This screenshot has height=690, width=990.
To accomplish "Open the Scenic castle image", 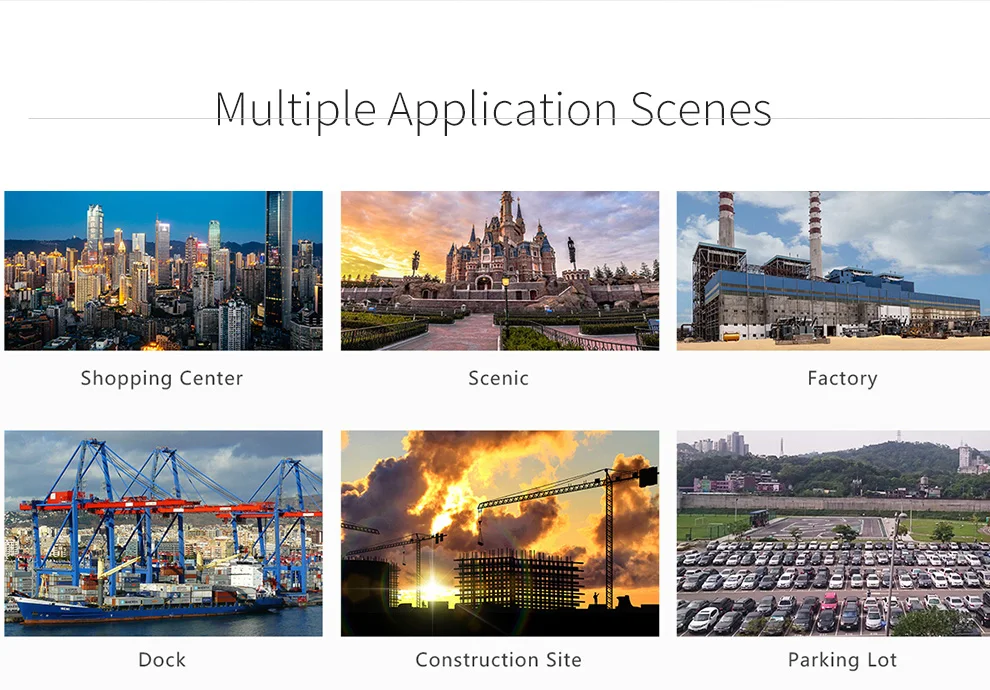I will (x=500, y=271).
